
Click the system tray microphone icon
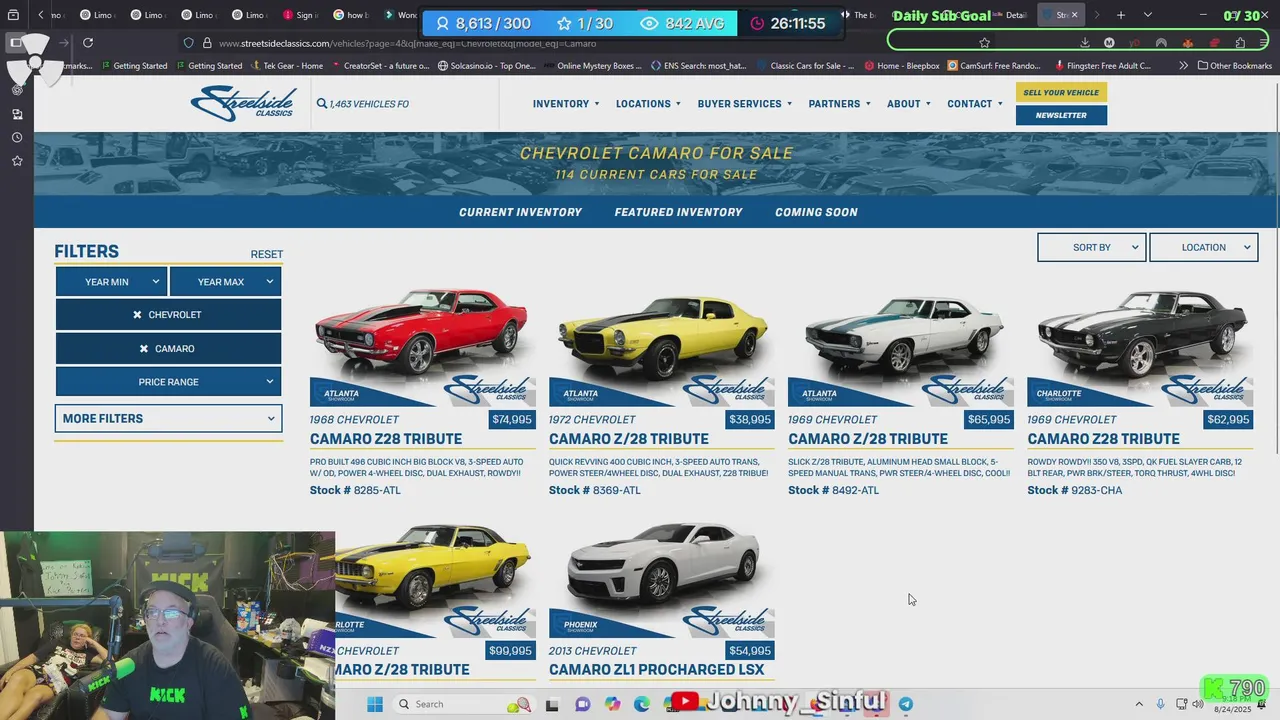click(1160, 704)
